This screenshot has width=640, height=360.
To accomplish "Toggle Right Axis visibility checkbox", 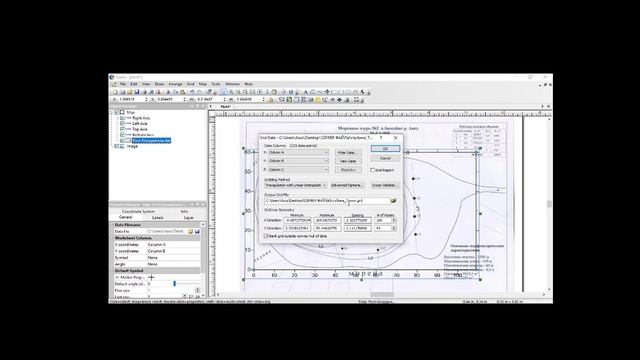I will tap(122, 118).
